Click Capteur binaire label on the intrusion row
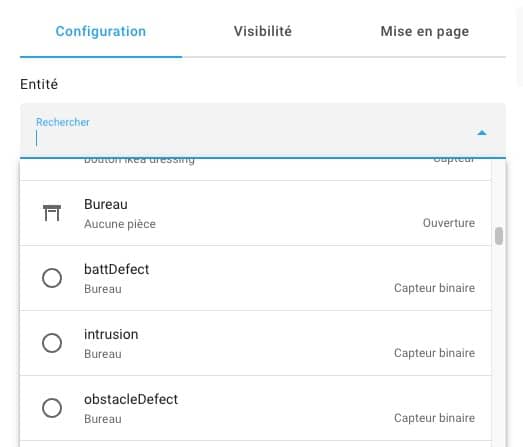 click(434, 353)
